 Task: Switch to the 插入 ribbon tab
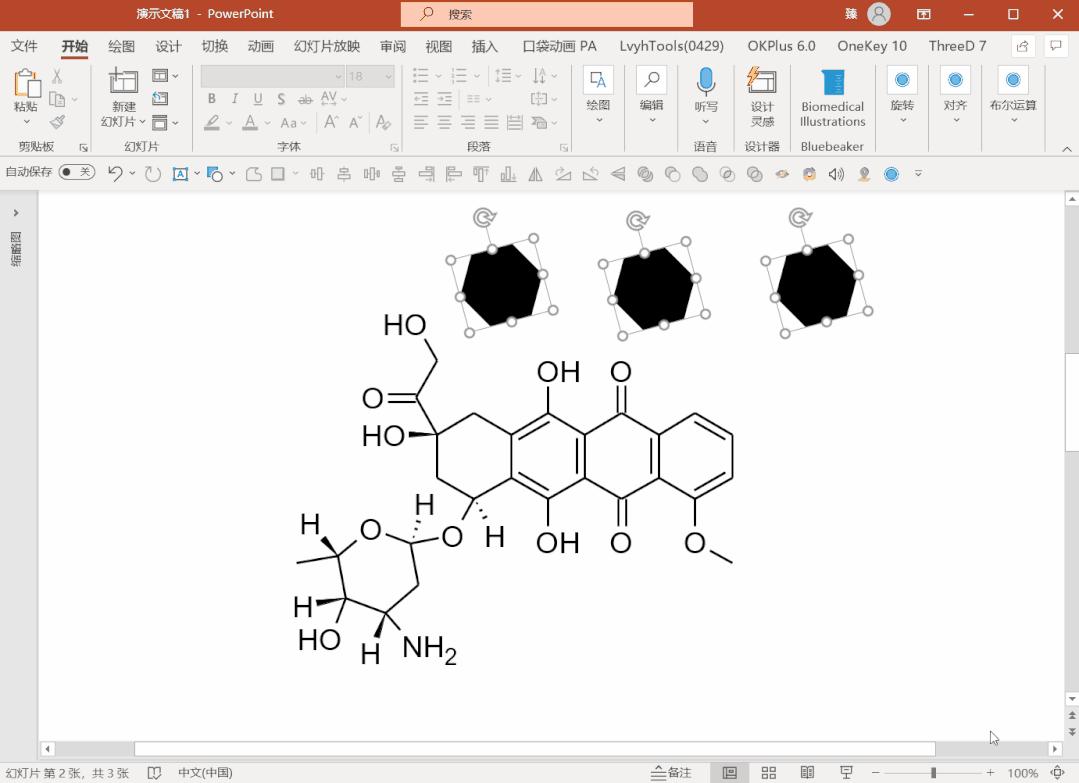(483, 45)
